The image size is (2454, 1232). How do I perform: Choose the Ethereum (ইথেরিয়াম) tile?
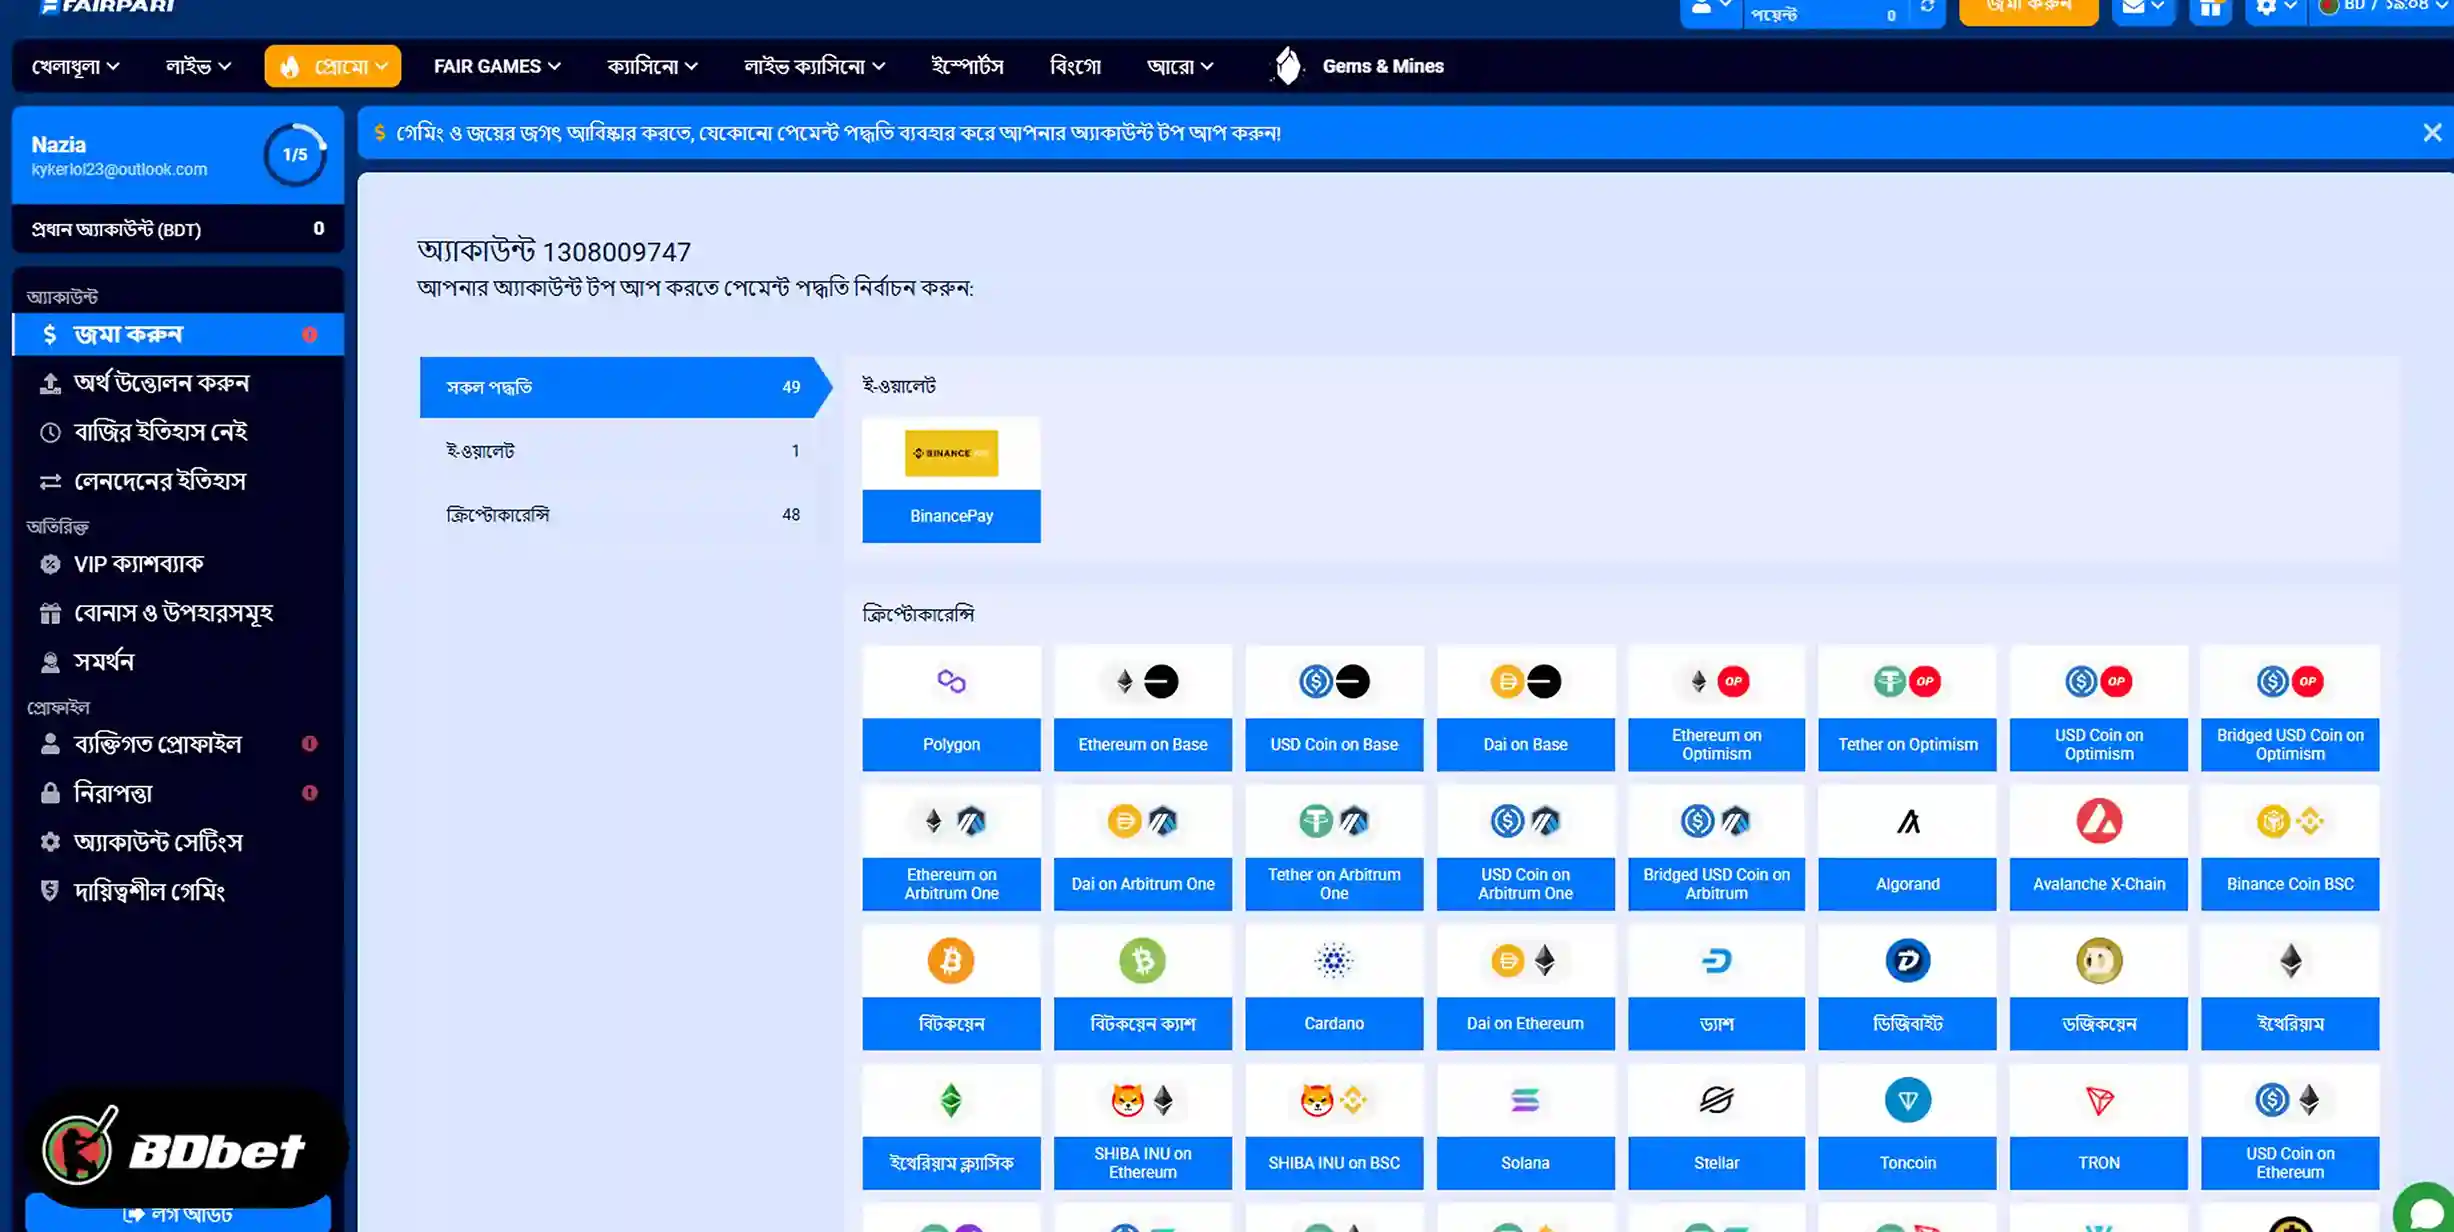(x=2290, y=987)
